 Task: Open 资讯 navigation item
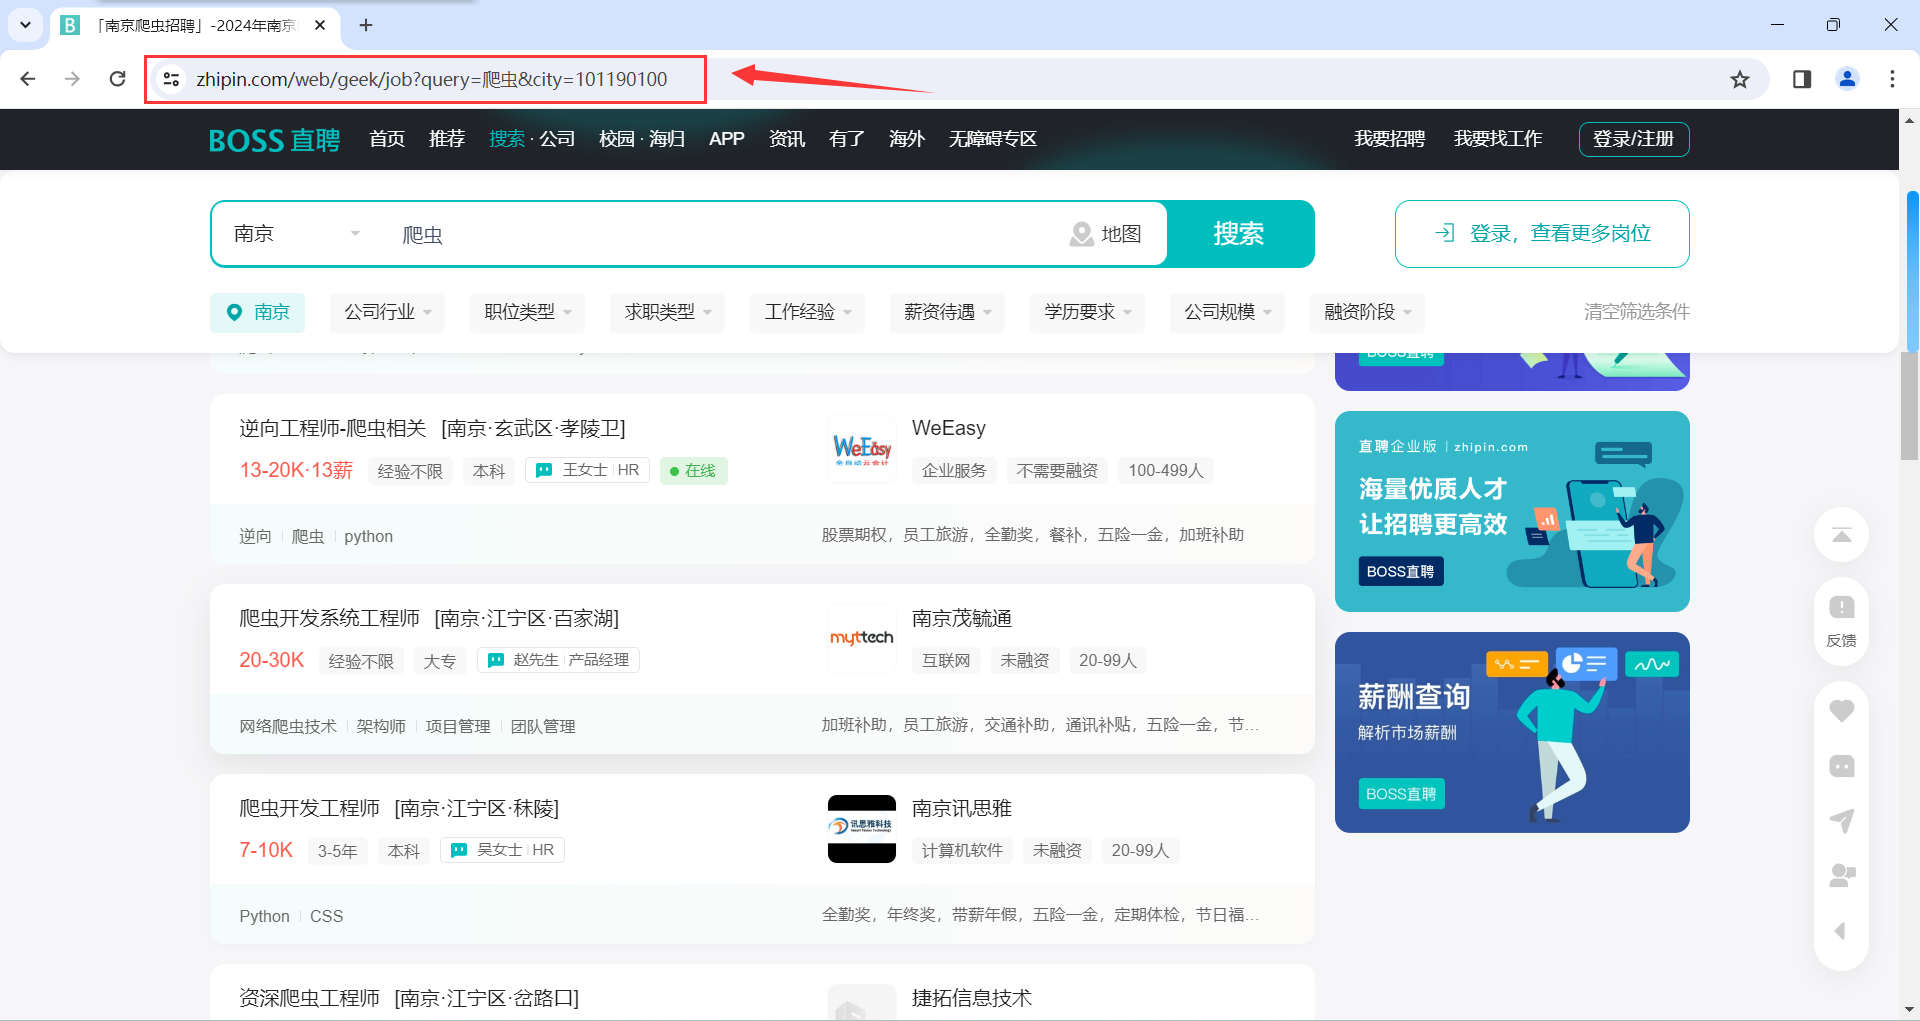coord(787,139)
